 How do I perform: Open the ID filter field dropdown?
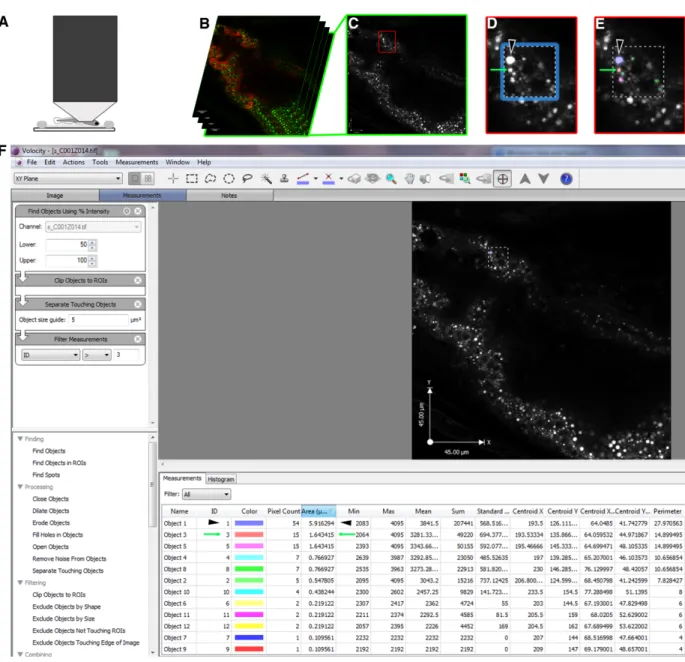click(50, 355)
